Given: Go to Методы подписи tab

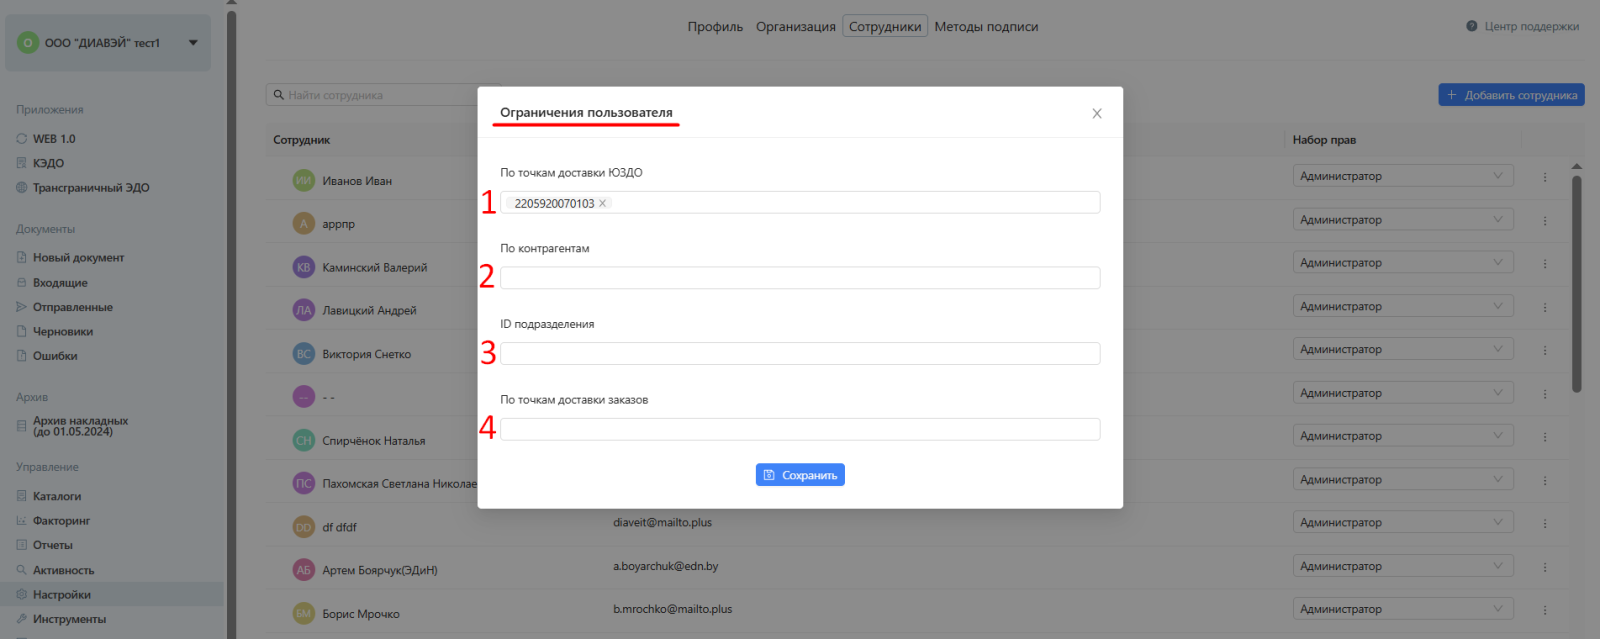Looking at the screenshot, I should (986, 27).
